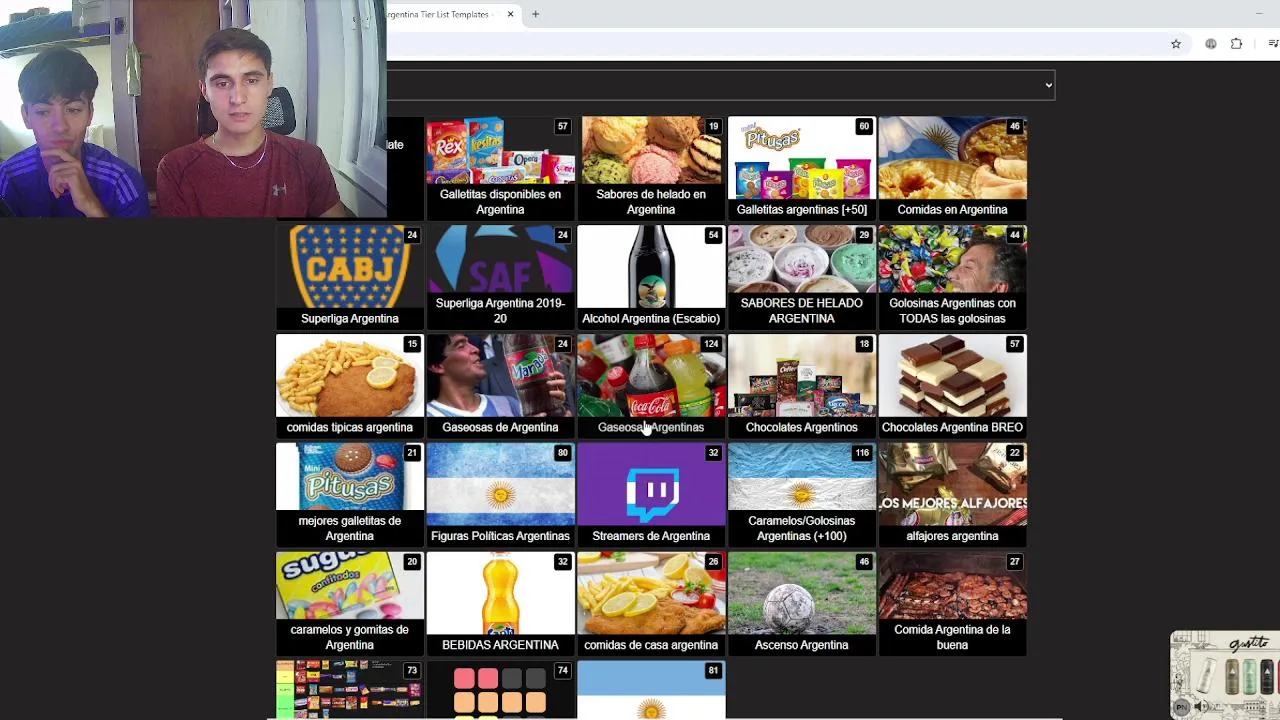
Task: Open mejores galletitas de Argentina template
Action: click(x=350, y=495)
